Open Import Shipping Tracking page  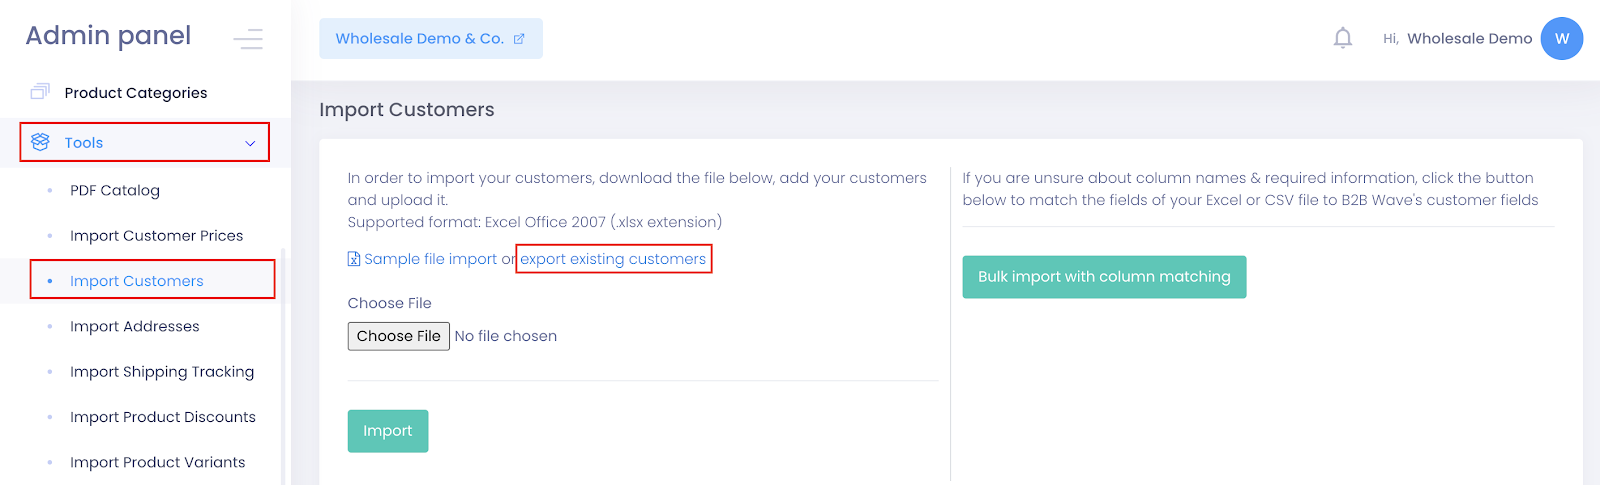162,372
